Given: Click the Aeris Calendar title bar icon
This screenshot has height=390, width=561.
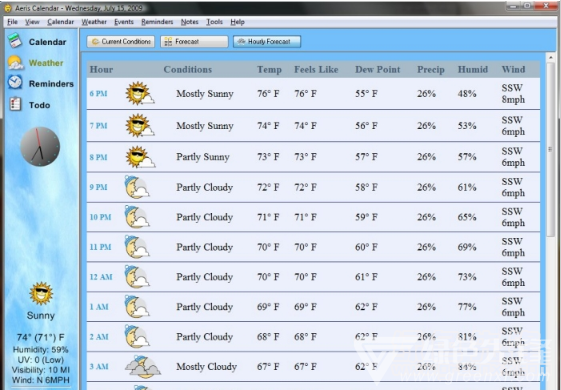Looking at the screenshot, I should pyautogui.click(x=8, y=8).
